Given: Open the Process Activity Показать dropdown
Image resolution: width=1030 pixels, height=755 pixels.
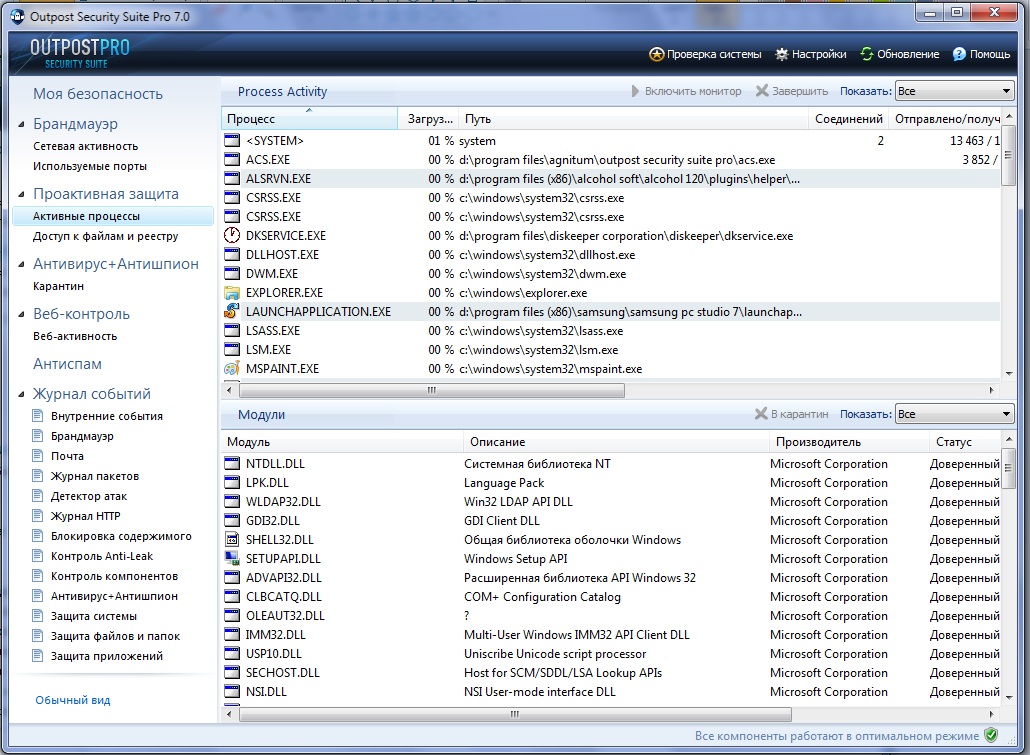Looking at the screenshot, I should click(x=954, y=91).
